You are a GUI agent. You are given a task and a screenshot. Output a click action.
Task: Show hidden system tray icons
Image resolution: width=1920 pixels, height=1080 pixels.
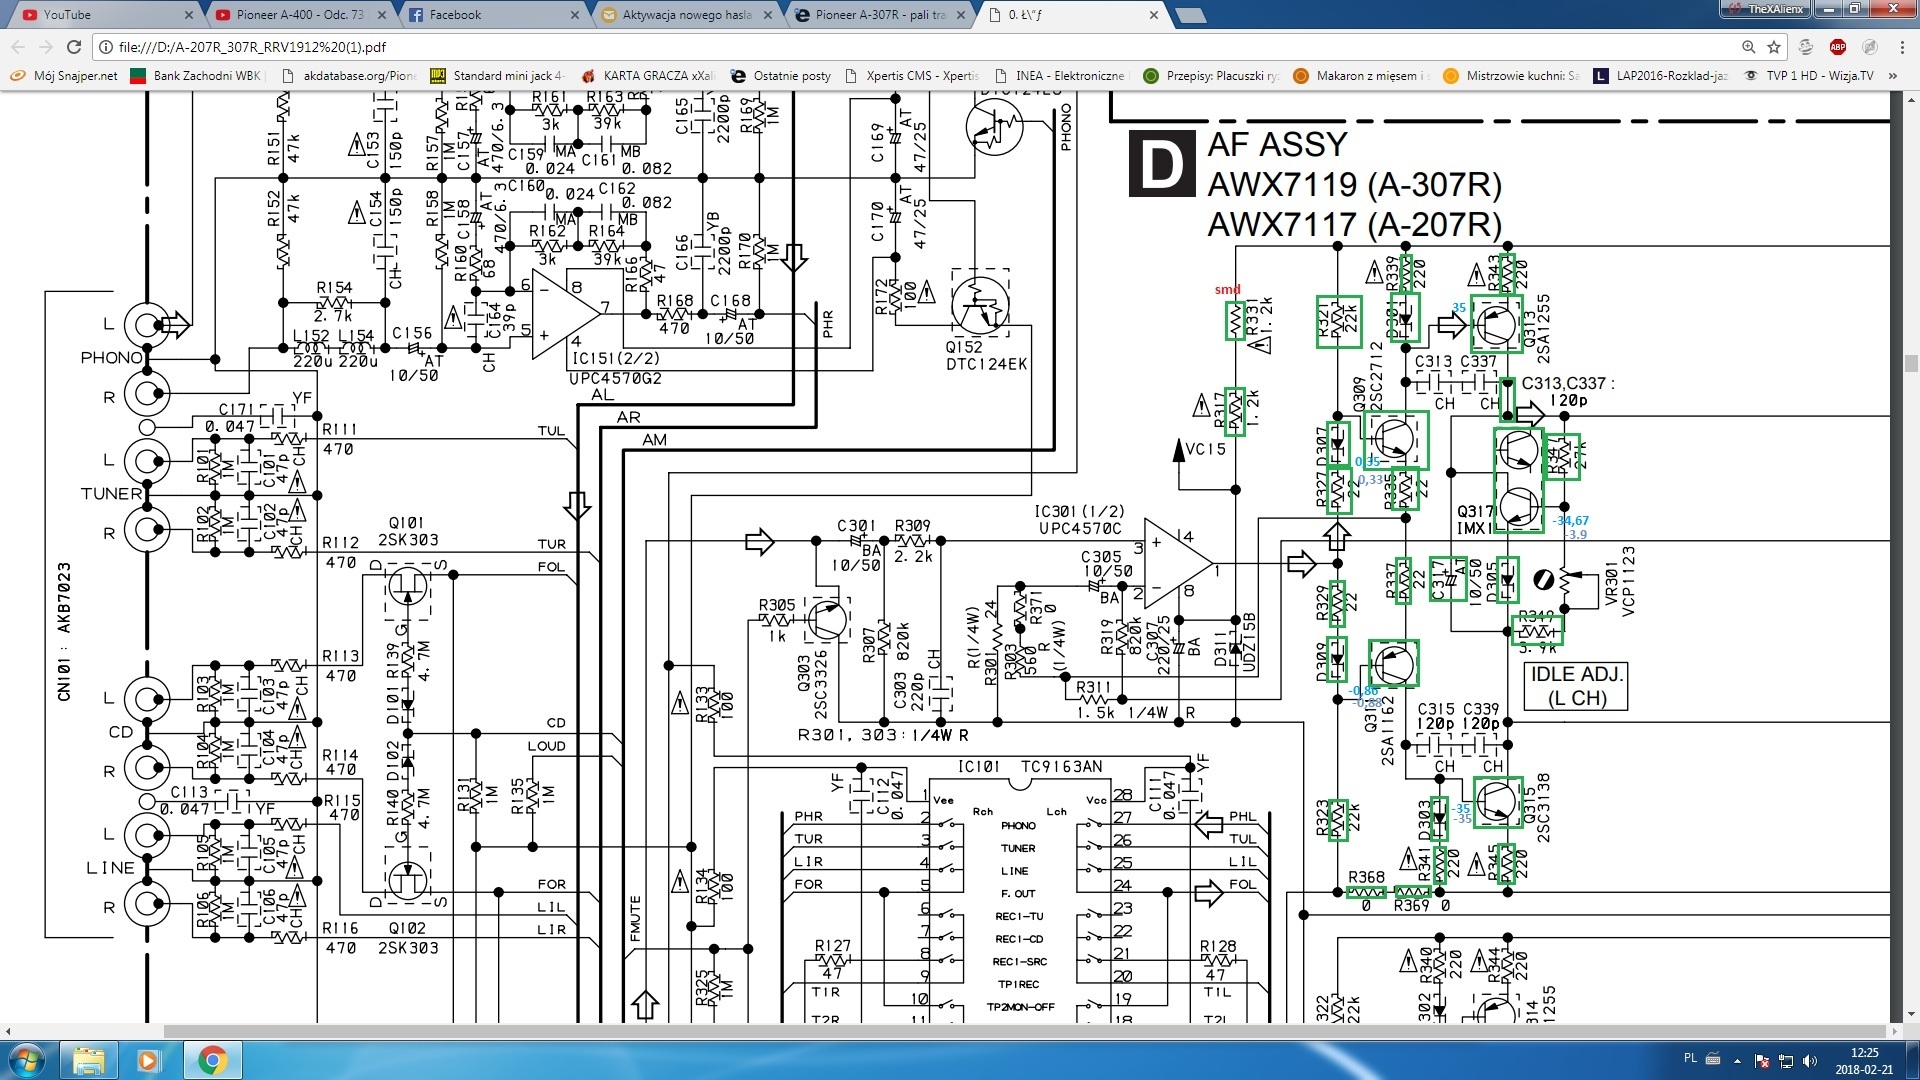point(1737,1060)
